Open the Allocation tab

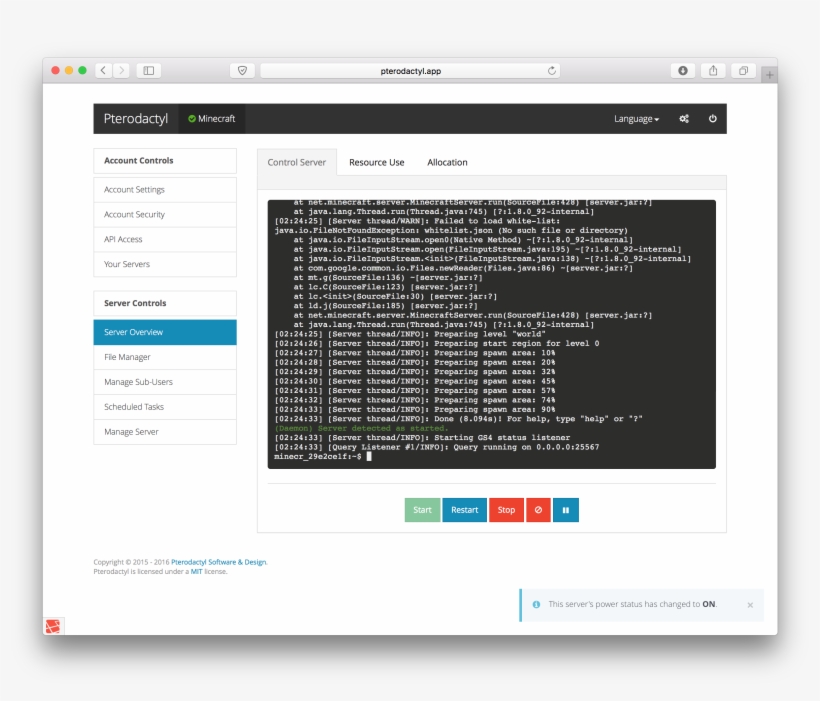[446, 161]
